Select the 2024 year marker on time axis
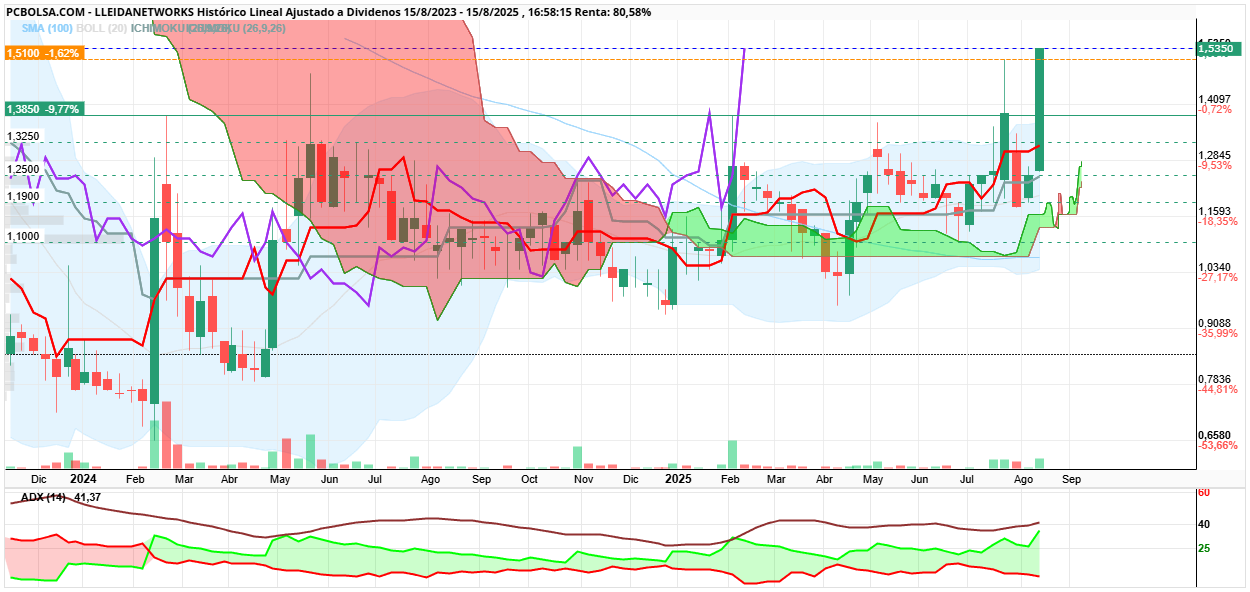Screen dimensions: 1250x592 82,479
